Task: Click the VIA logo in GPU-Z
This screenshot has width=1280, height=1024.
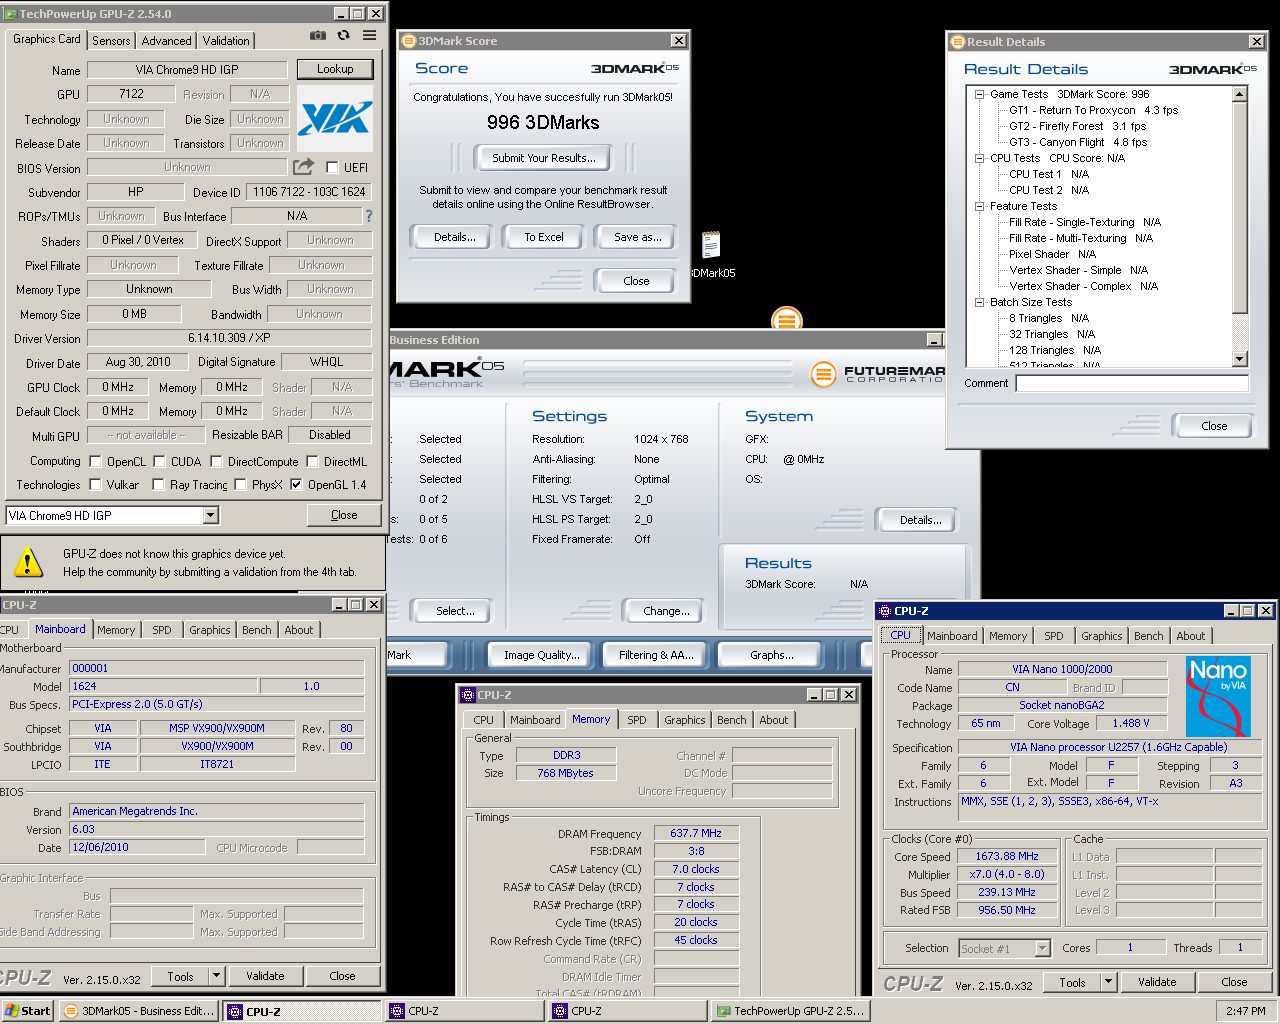Action: pyautogui.click(x=335, y=118)
